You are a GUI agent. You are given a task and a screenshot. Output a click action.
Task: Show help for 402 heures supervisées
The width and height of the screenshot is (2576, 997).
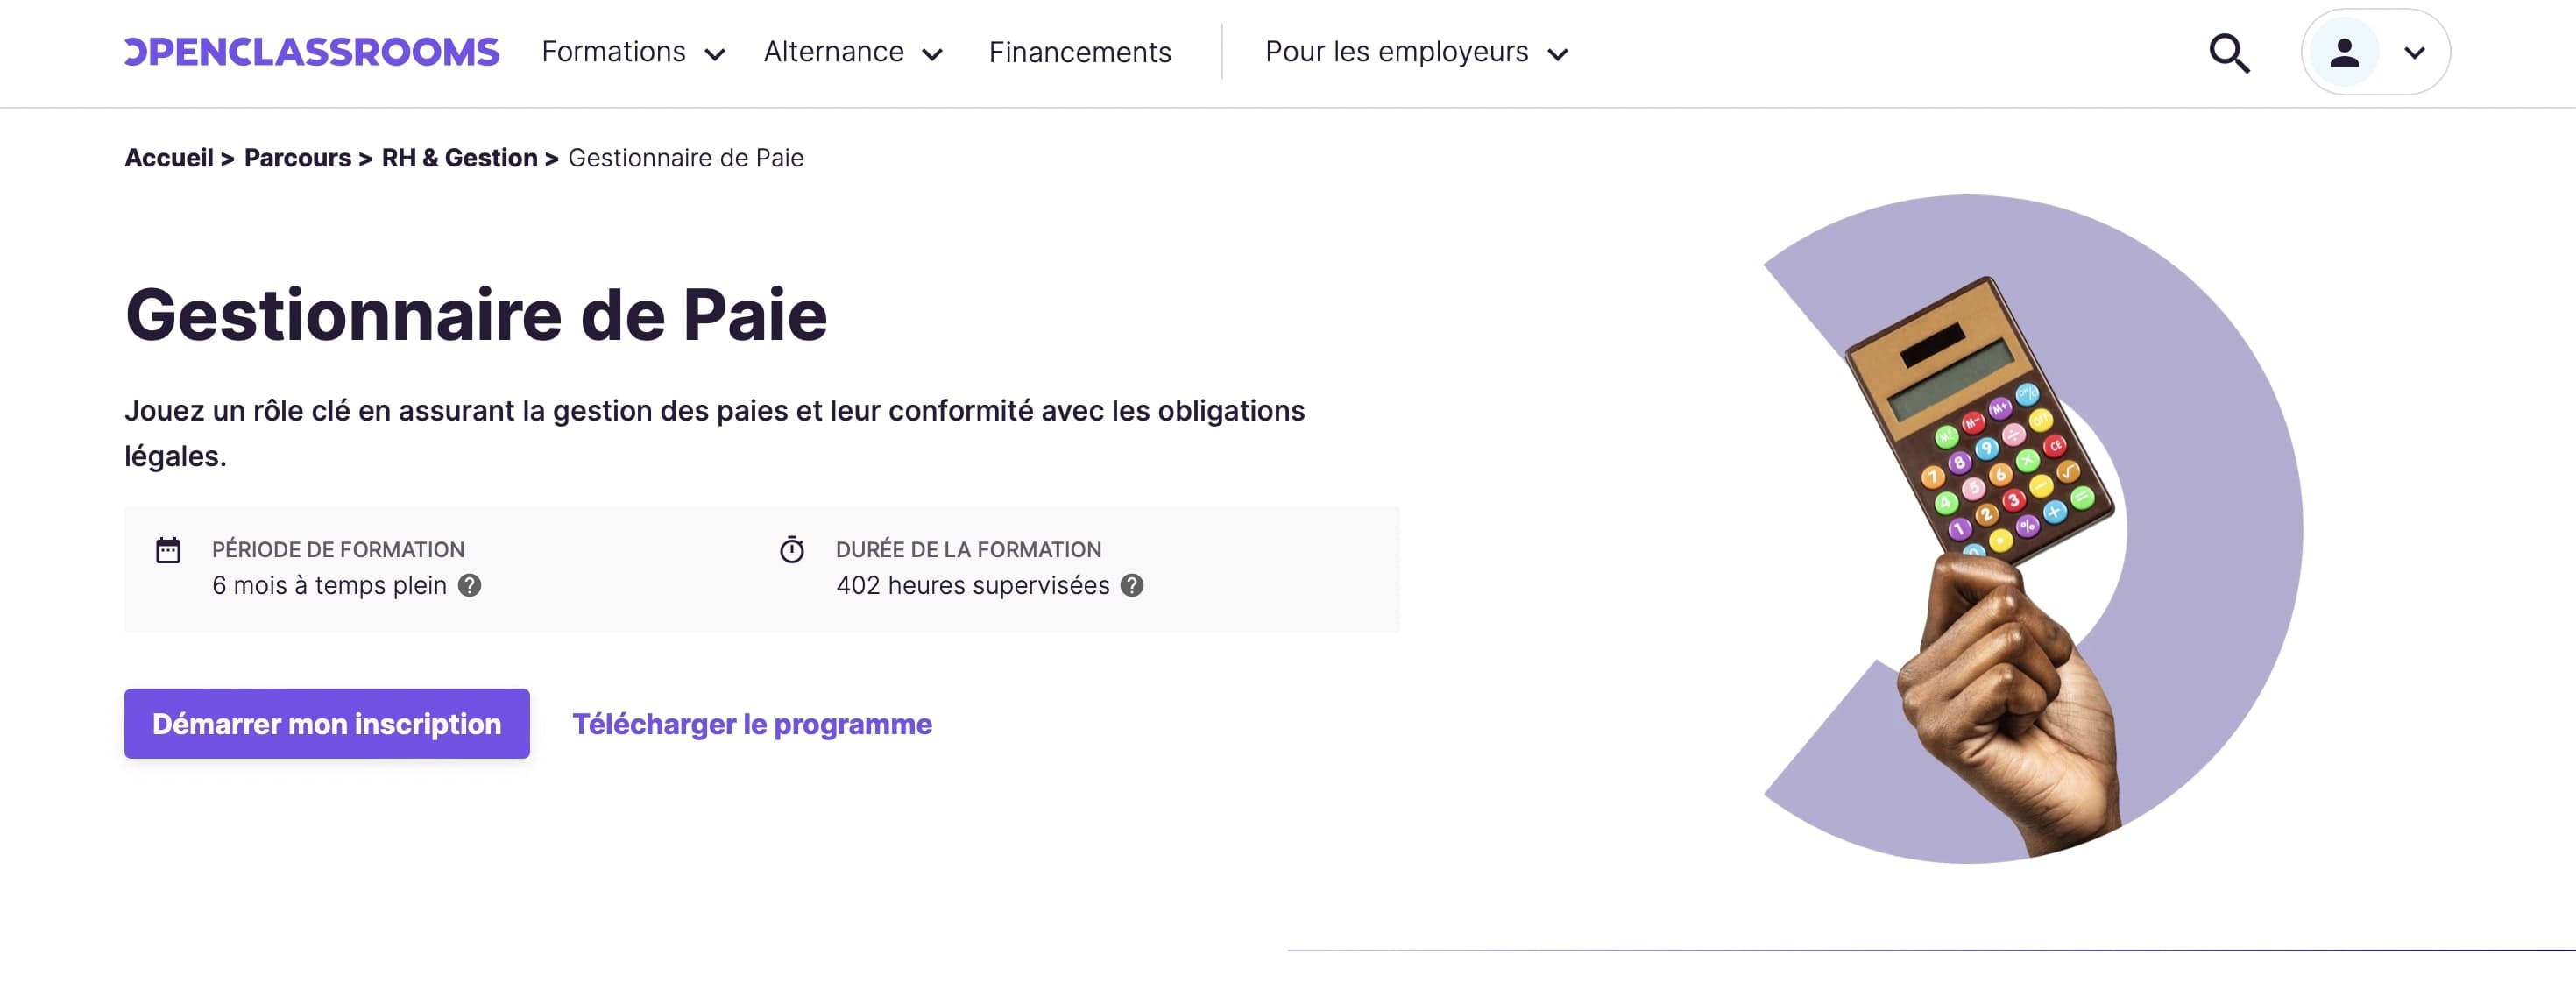pos(1131,585)
